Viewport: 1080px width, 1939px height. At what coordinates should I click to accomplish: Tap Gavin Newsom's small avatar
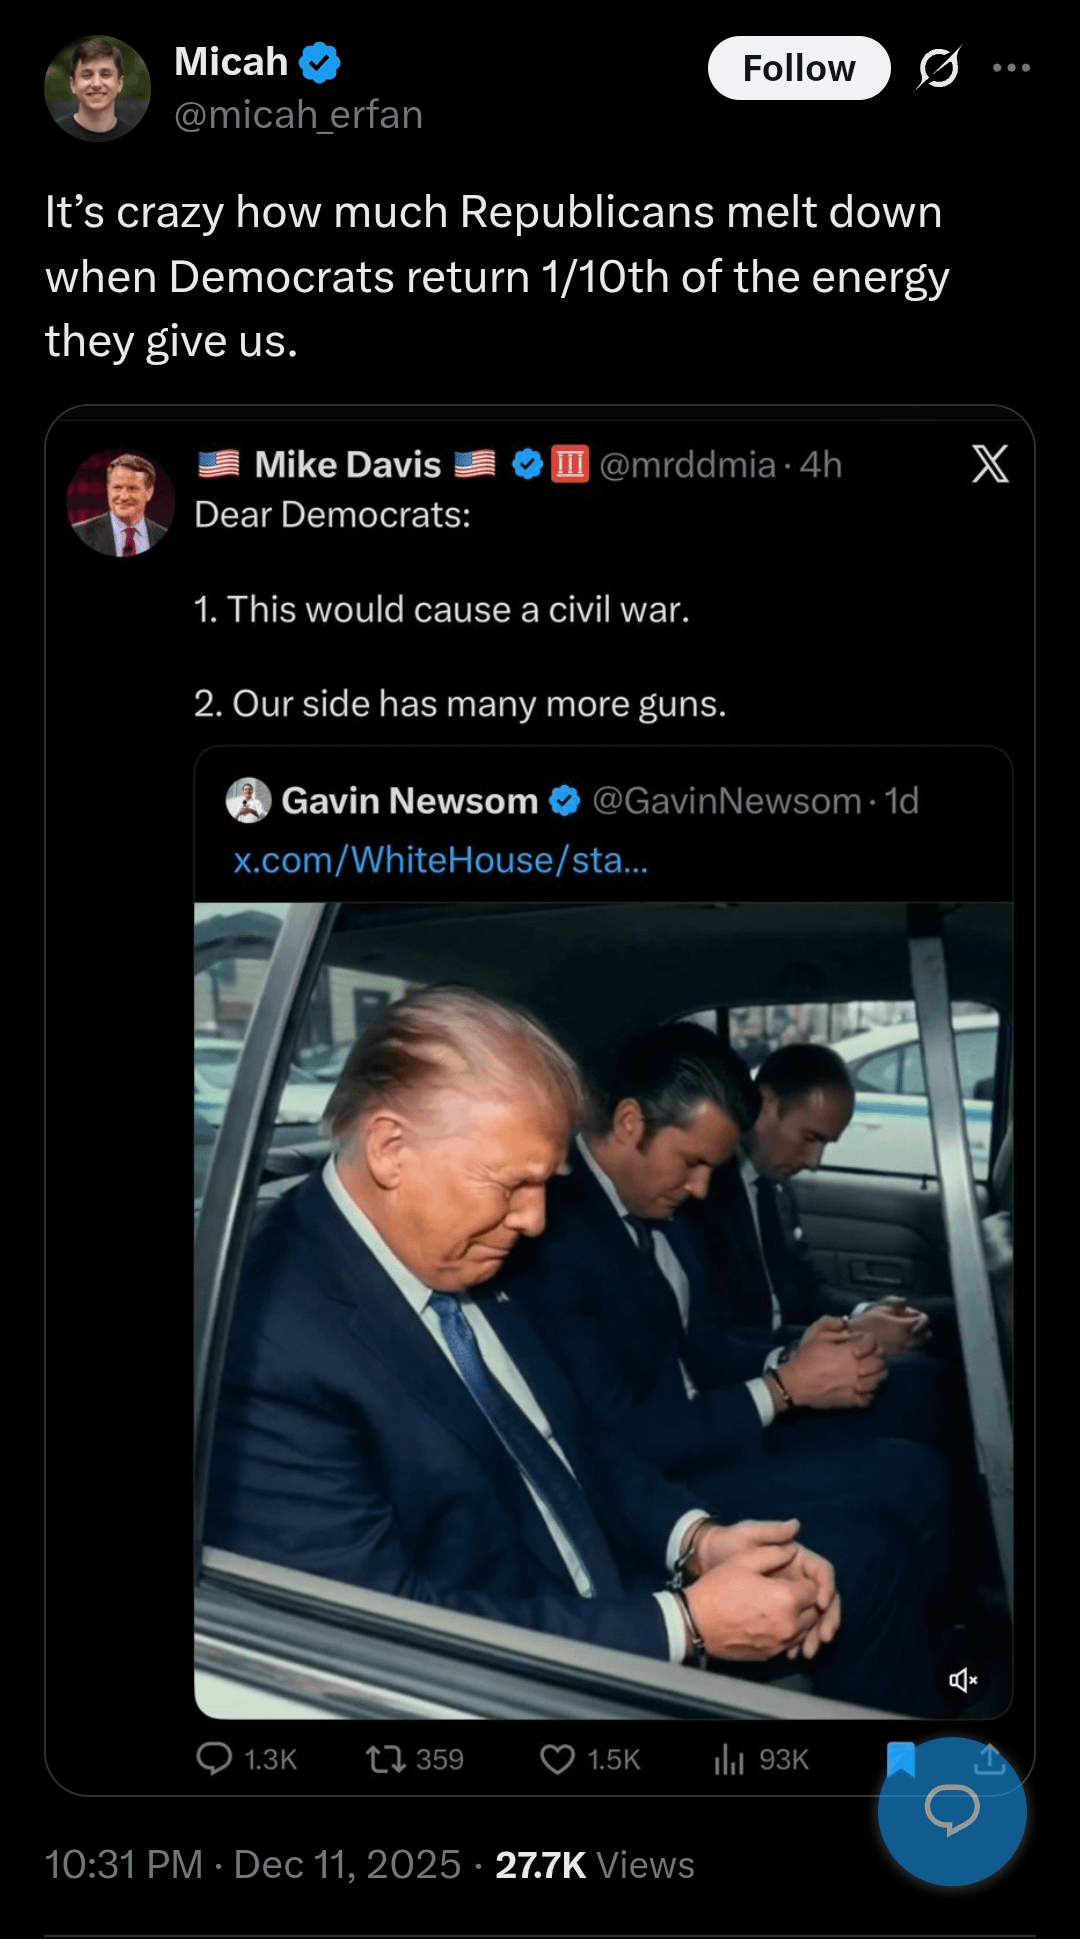click(x=248, y=800)
